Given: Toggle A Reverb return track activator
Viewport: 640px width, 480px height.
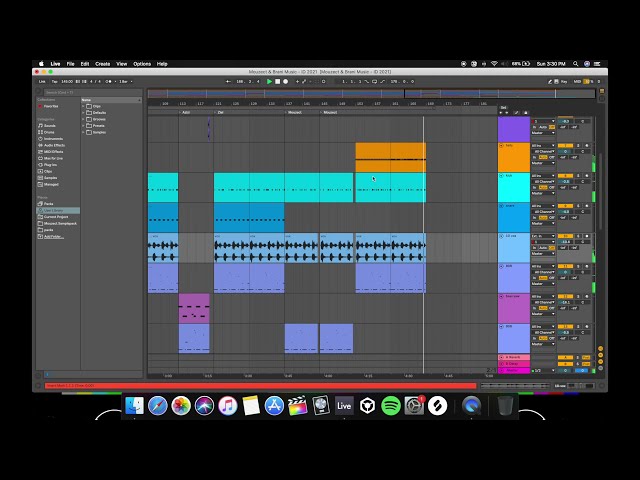Looking at the screenshot, I should point(565,358).
